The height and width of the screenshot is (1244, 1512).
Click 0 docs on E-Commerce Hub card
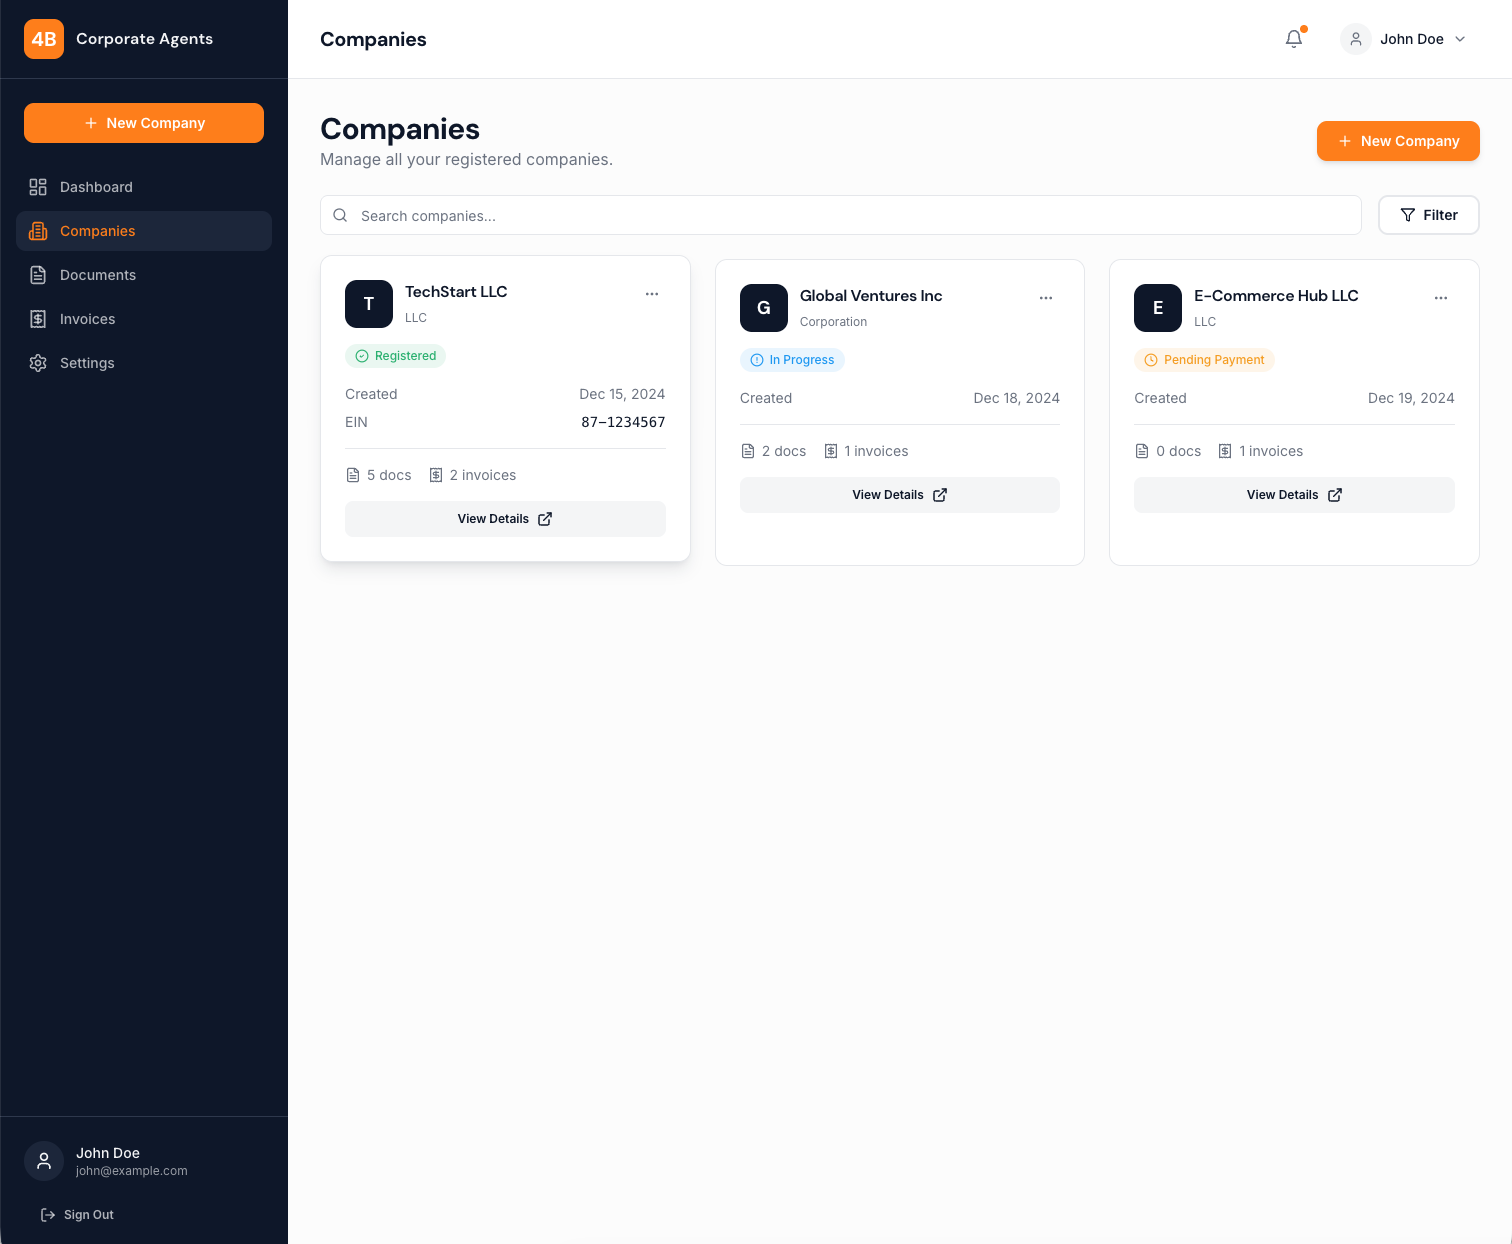tap(1168, 451)
